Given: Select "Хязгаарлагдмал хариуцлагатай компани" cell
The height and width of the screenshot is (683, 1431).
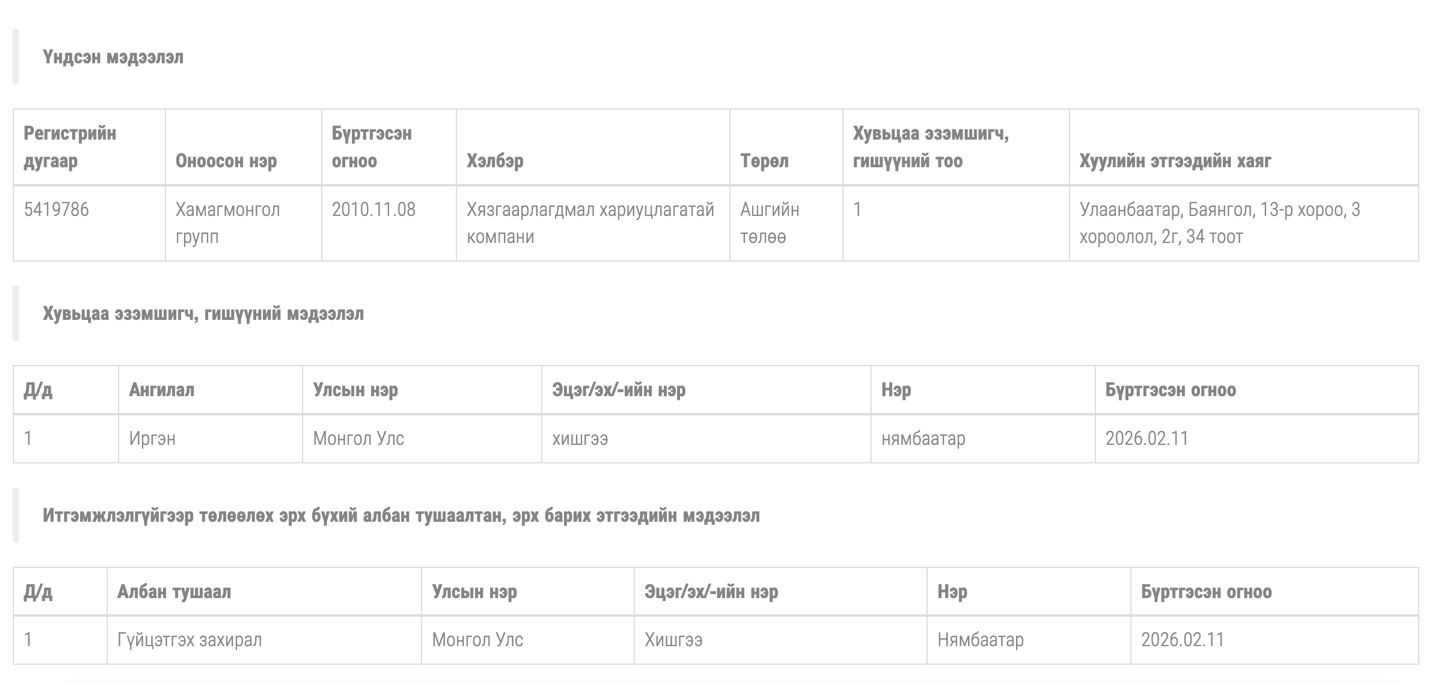Looking at the screenshot, I should coord(590,223).
